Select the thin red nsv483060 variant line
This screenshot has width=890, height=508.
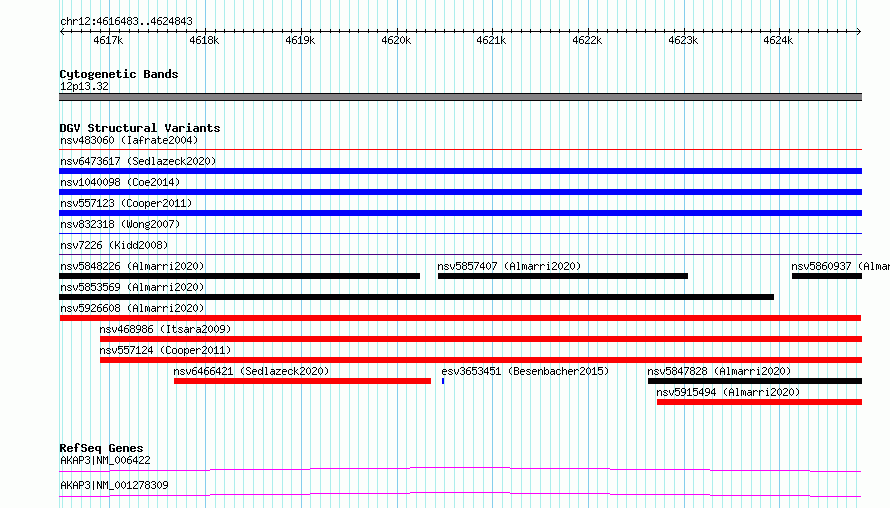460,150
